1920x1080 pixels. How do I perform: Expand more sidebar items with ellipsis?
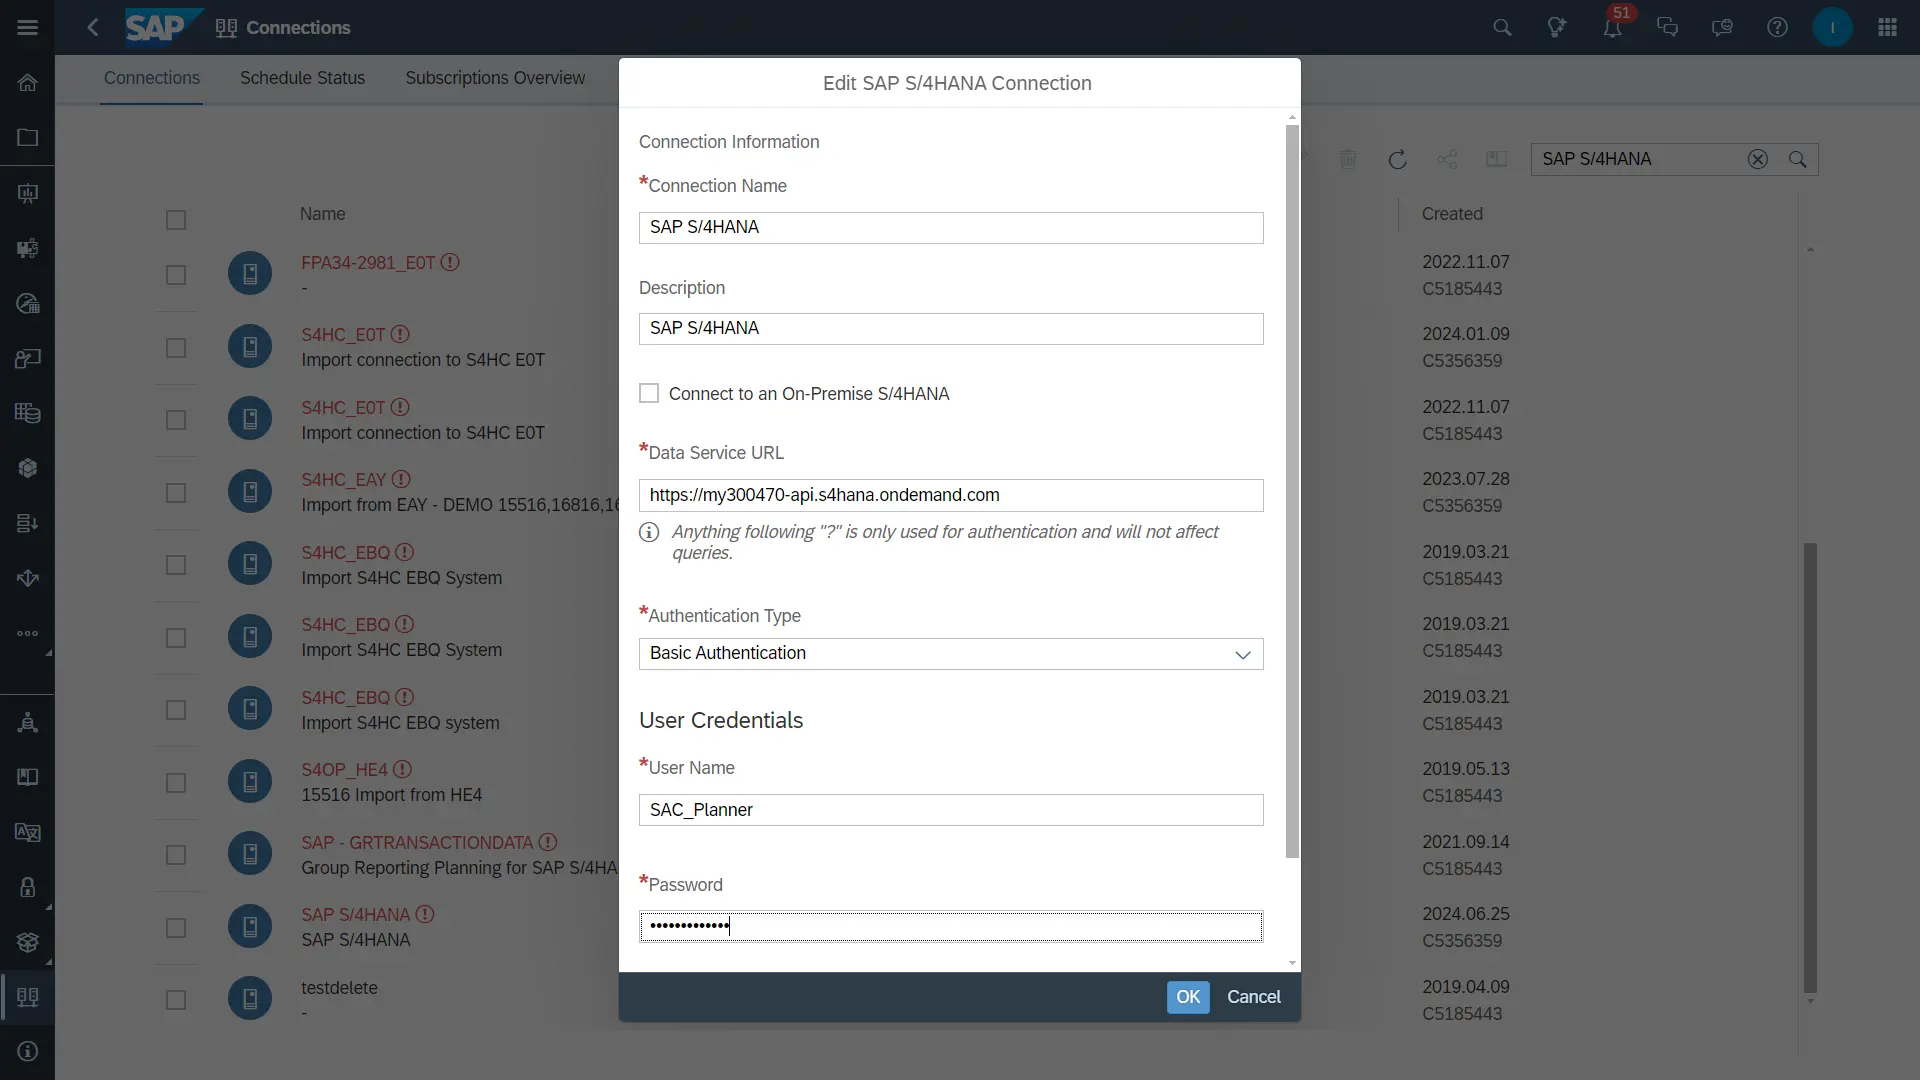(x=27, y=633)
